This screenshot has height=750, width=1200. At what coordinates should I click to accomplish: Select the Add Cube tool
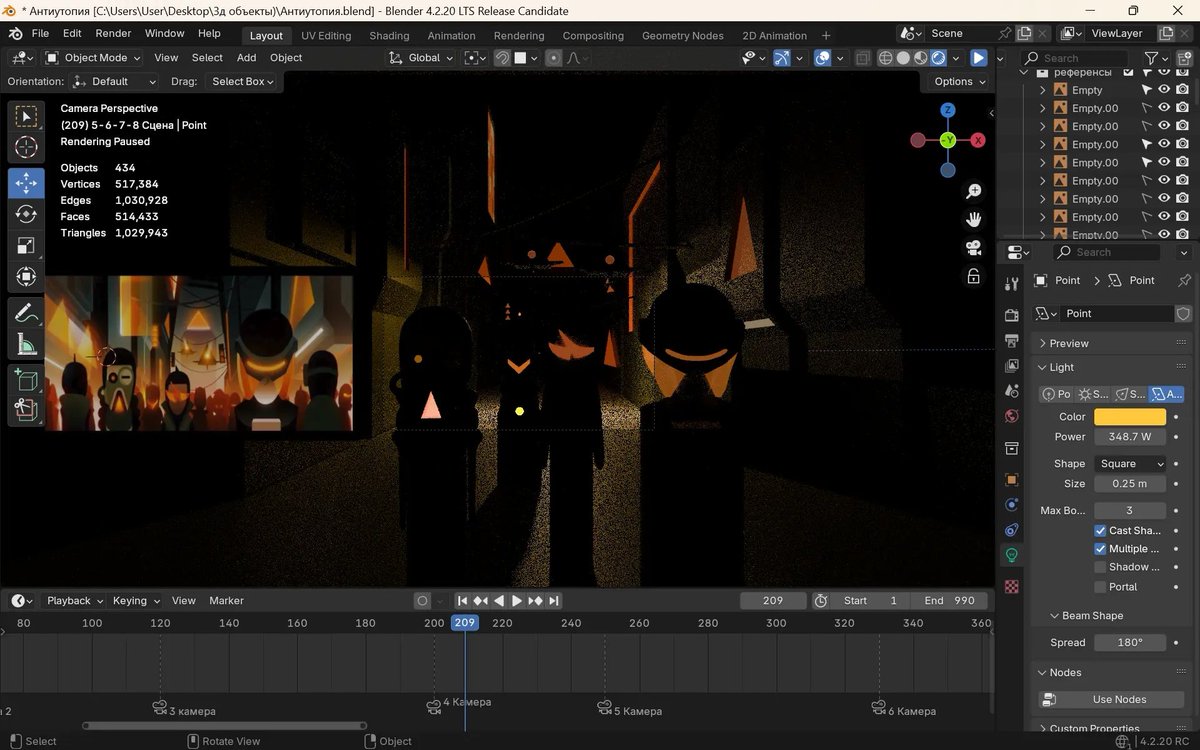click(x=26, y=380)
